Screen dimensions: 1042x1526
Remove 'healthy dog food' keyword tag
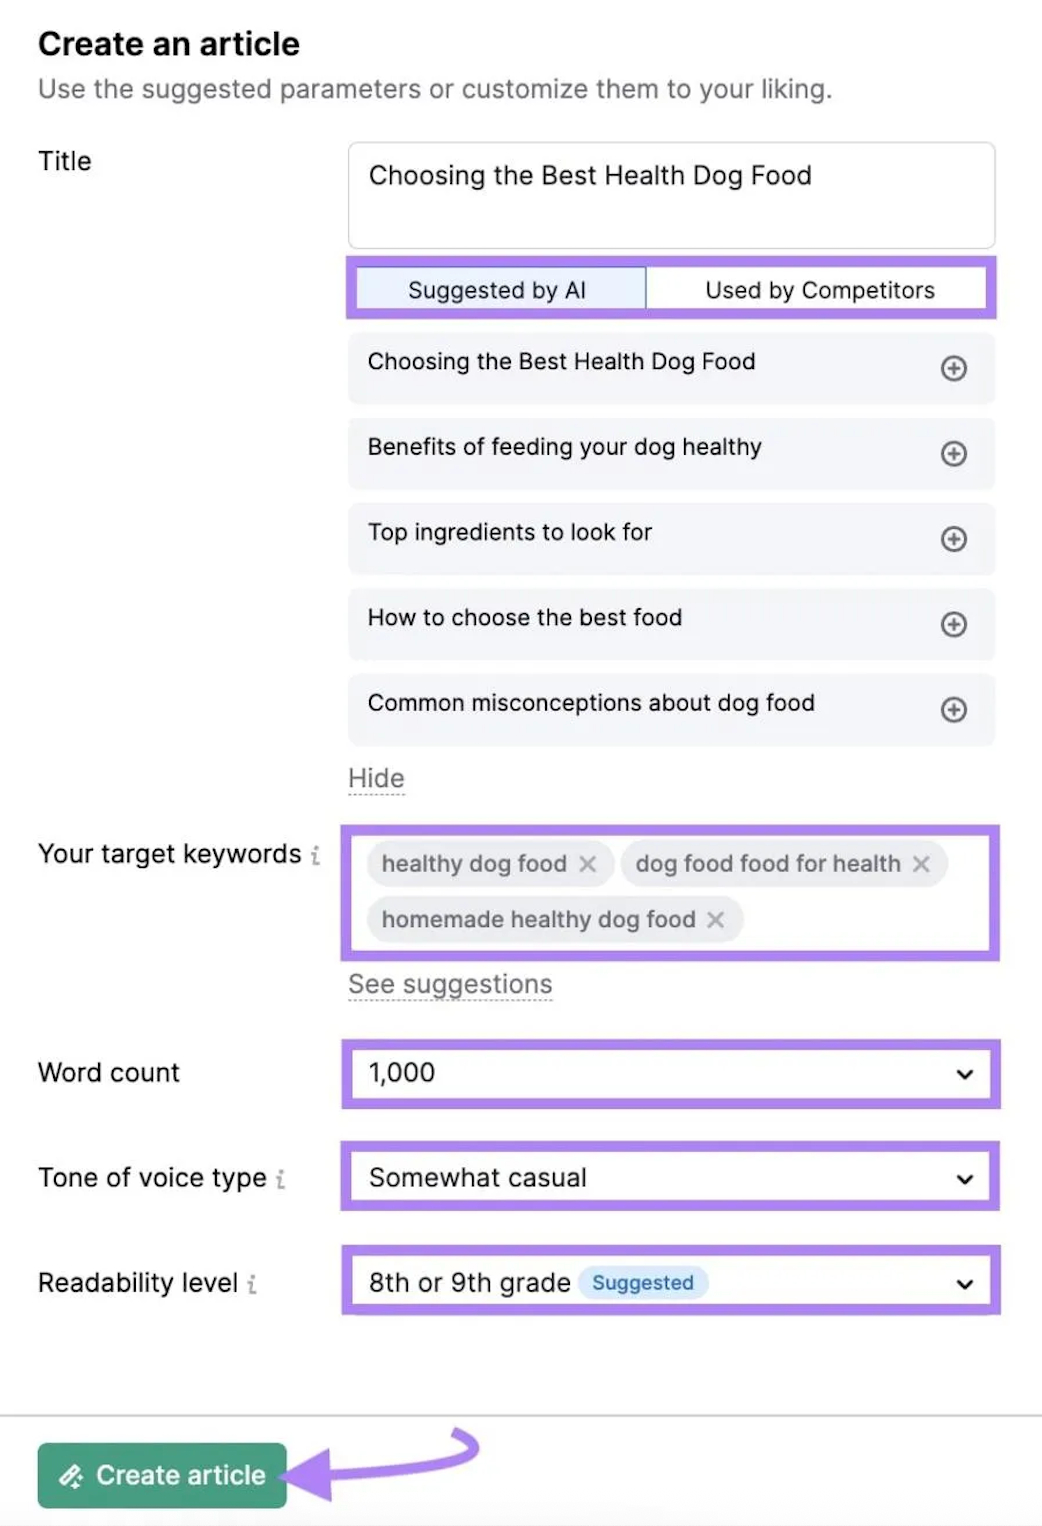(588, 864)
